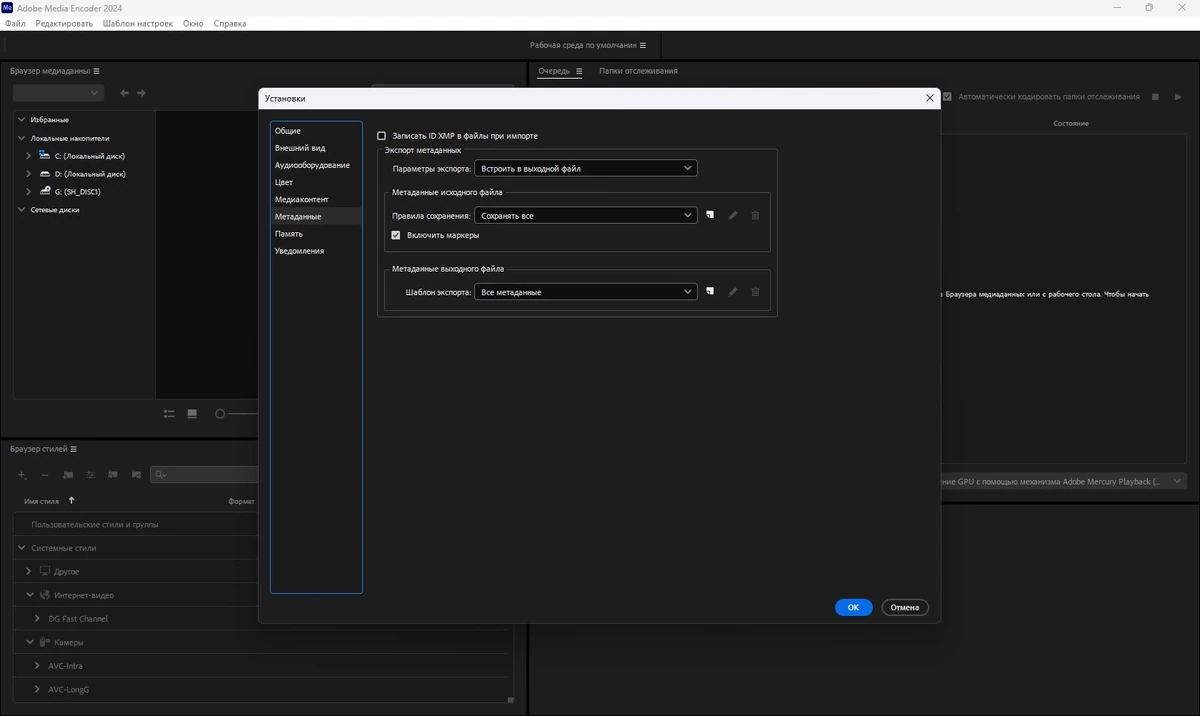
Task: Open the path dropdown in Браузер медиаданных
Action: click(x=58, y=93)
